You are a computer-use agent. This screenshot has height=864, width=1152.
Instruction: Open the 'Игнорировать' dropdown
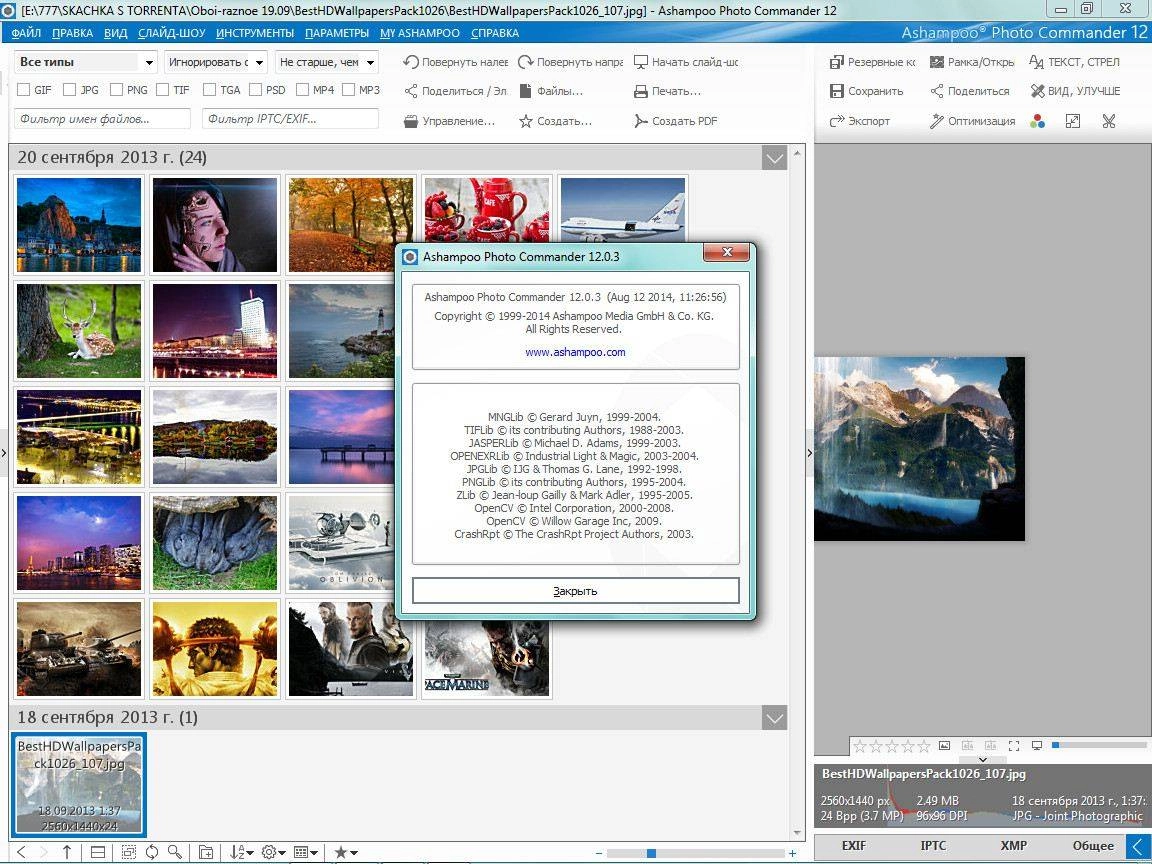click(215, 62)
